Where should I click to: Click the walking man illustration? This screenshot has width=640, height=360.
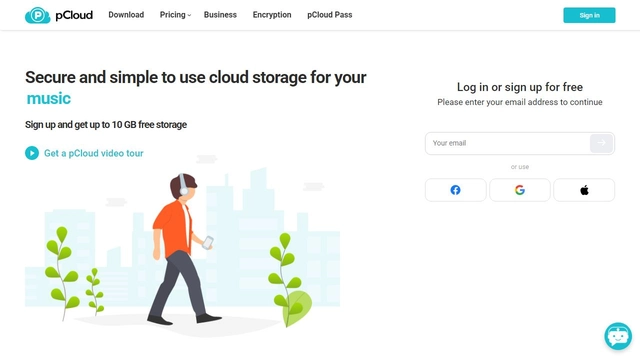pyautogui.click(x=184, y=249)
